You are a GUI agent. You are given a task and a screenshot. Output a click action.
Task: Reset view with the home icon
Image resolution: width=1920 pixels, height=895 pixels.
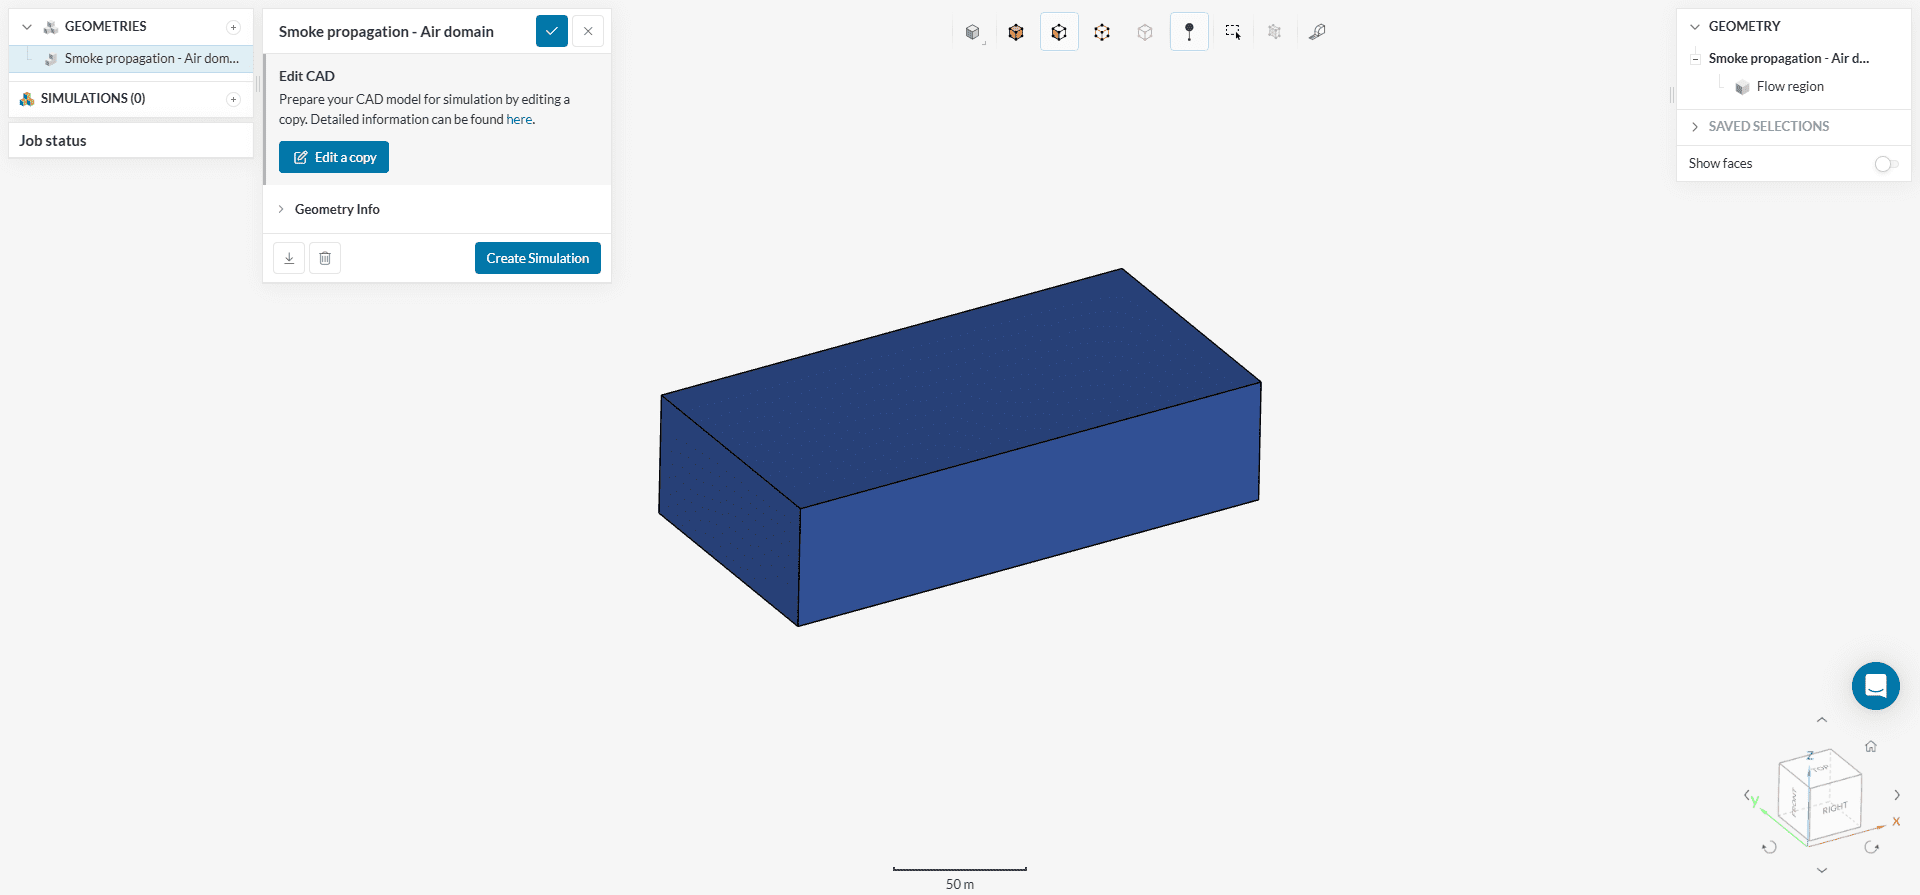tap(1870, 746)
